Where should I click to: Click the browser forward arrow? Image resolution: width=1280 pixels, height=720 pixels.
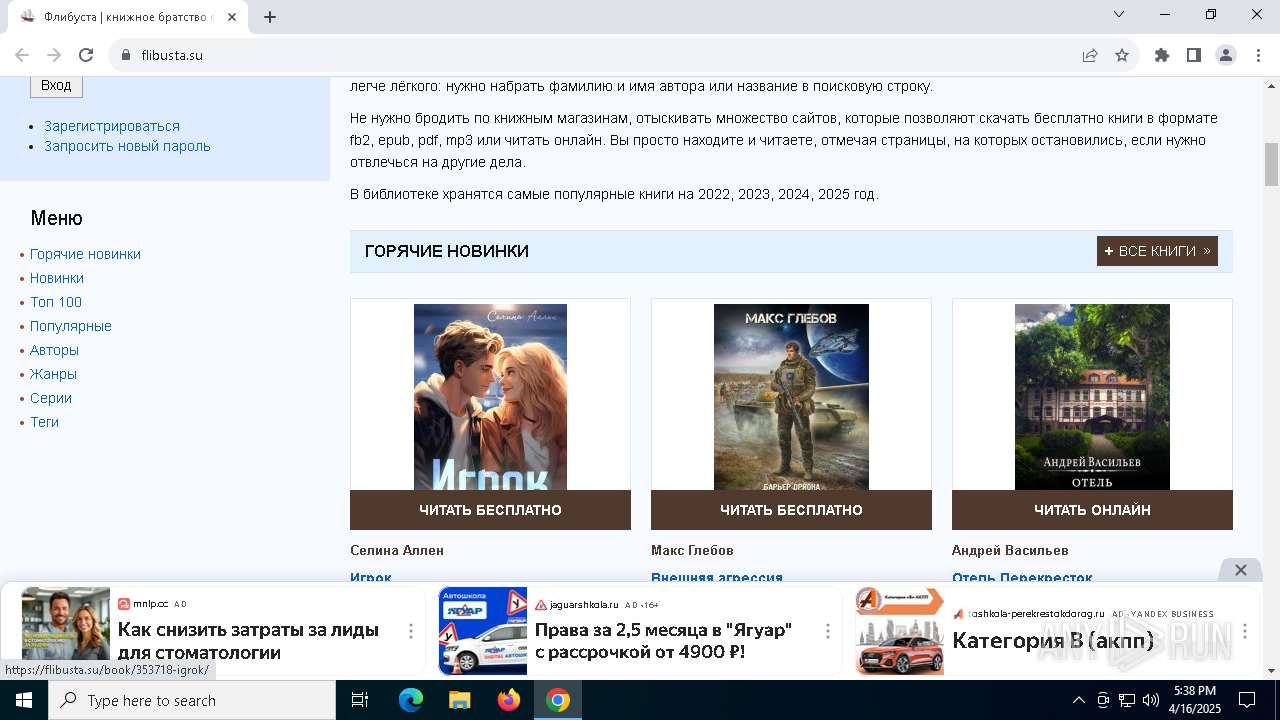54,55
